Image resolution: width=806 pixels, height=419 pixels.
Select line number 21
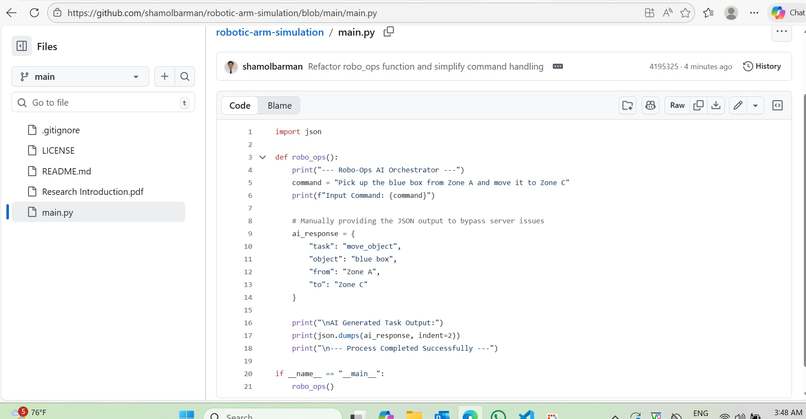click(x=248, y=387)
